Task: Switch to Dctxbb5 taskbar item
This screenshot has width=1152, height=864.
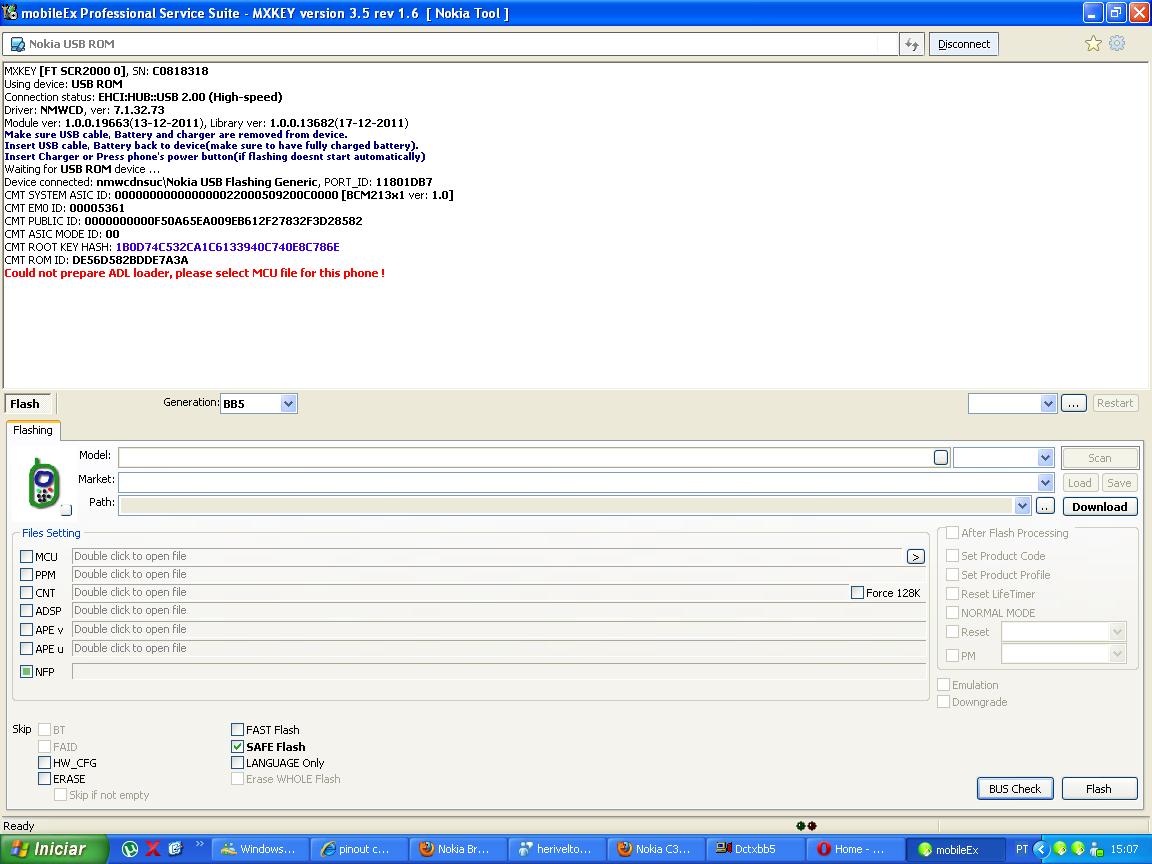Action: (x=755, y=849)
